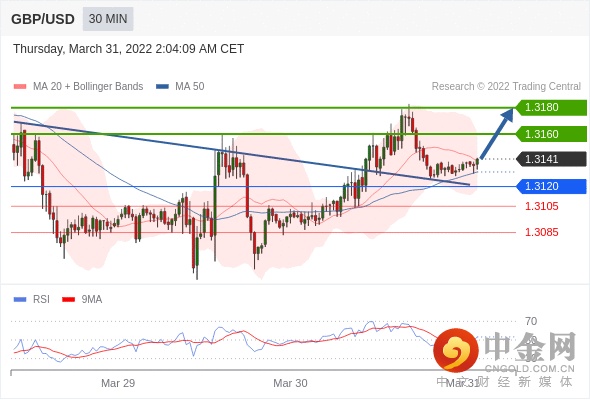Image resolution: width=590 pixels, height=400 pixels.
Task: Toggle the RSI legend entry
Action: click(x=32, y=300)
